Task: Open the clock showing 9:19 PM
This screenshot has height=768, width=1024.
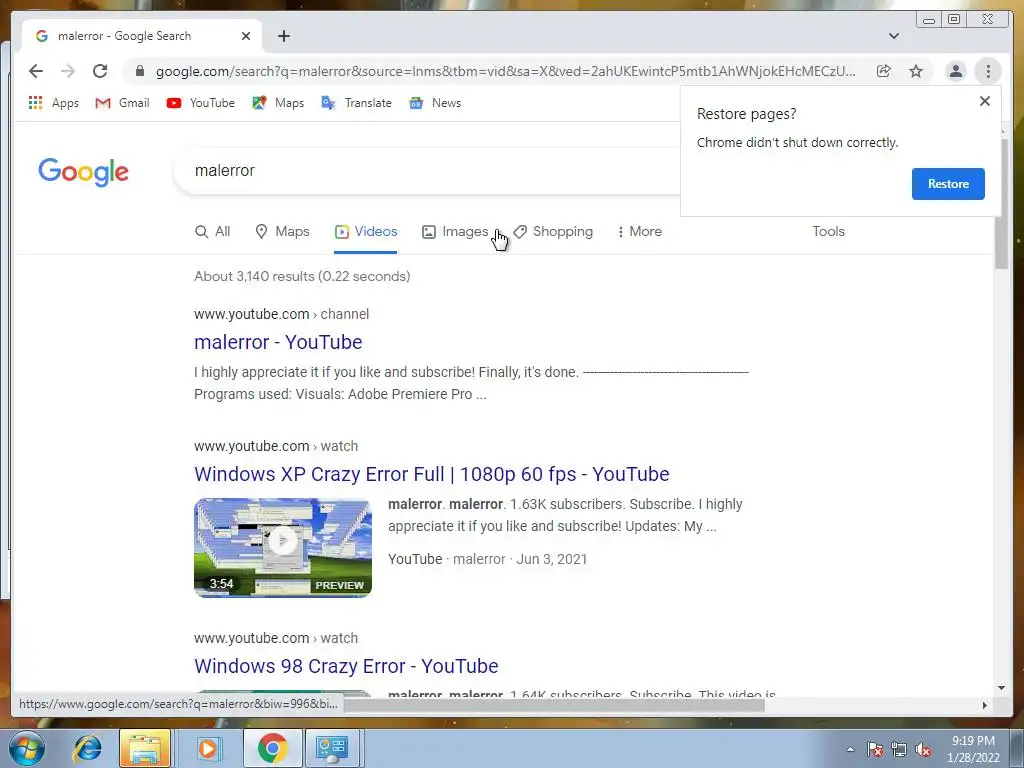Action: pyautogui.click(x=973, y=749)
